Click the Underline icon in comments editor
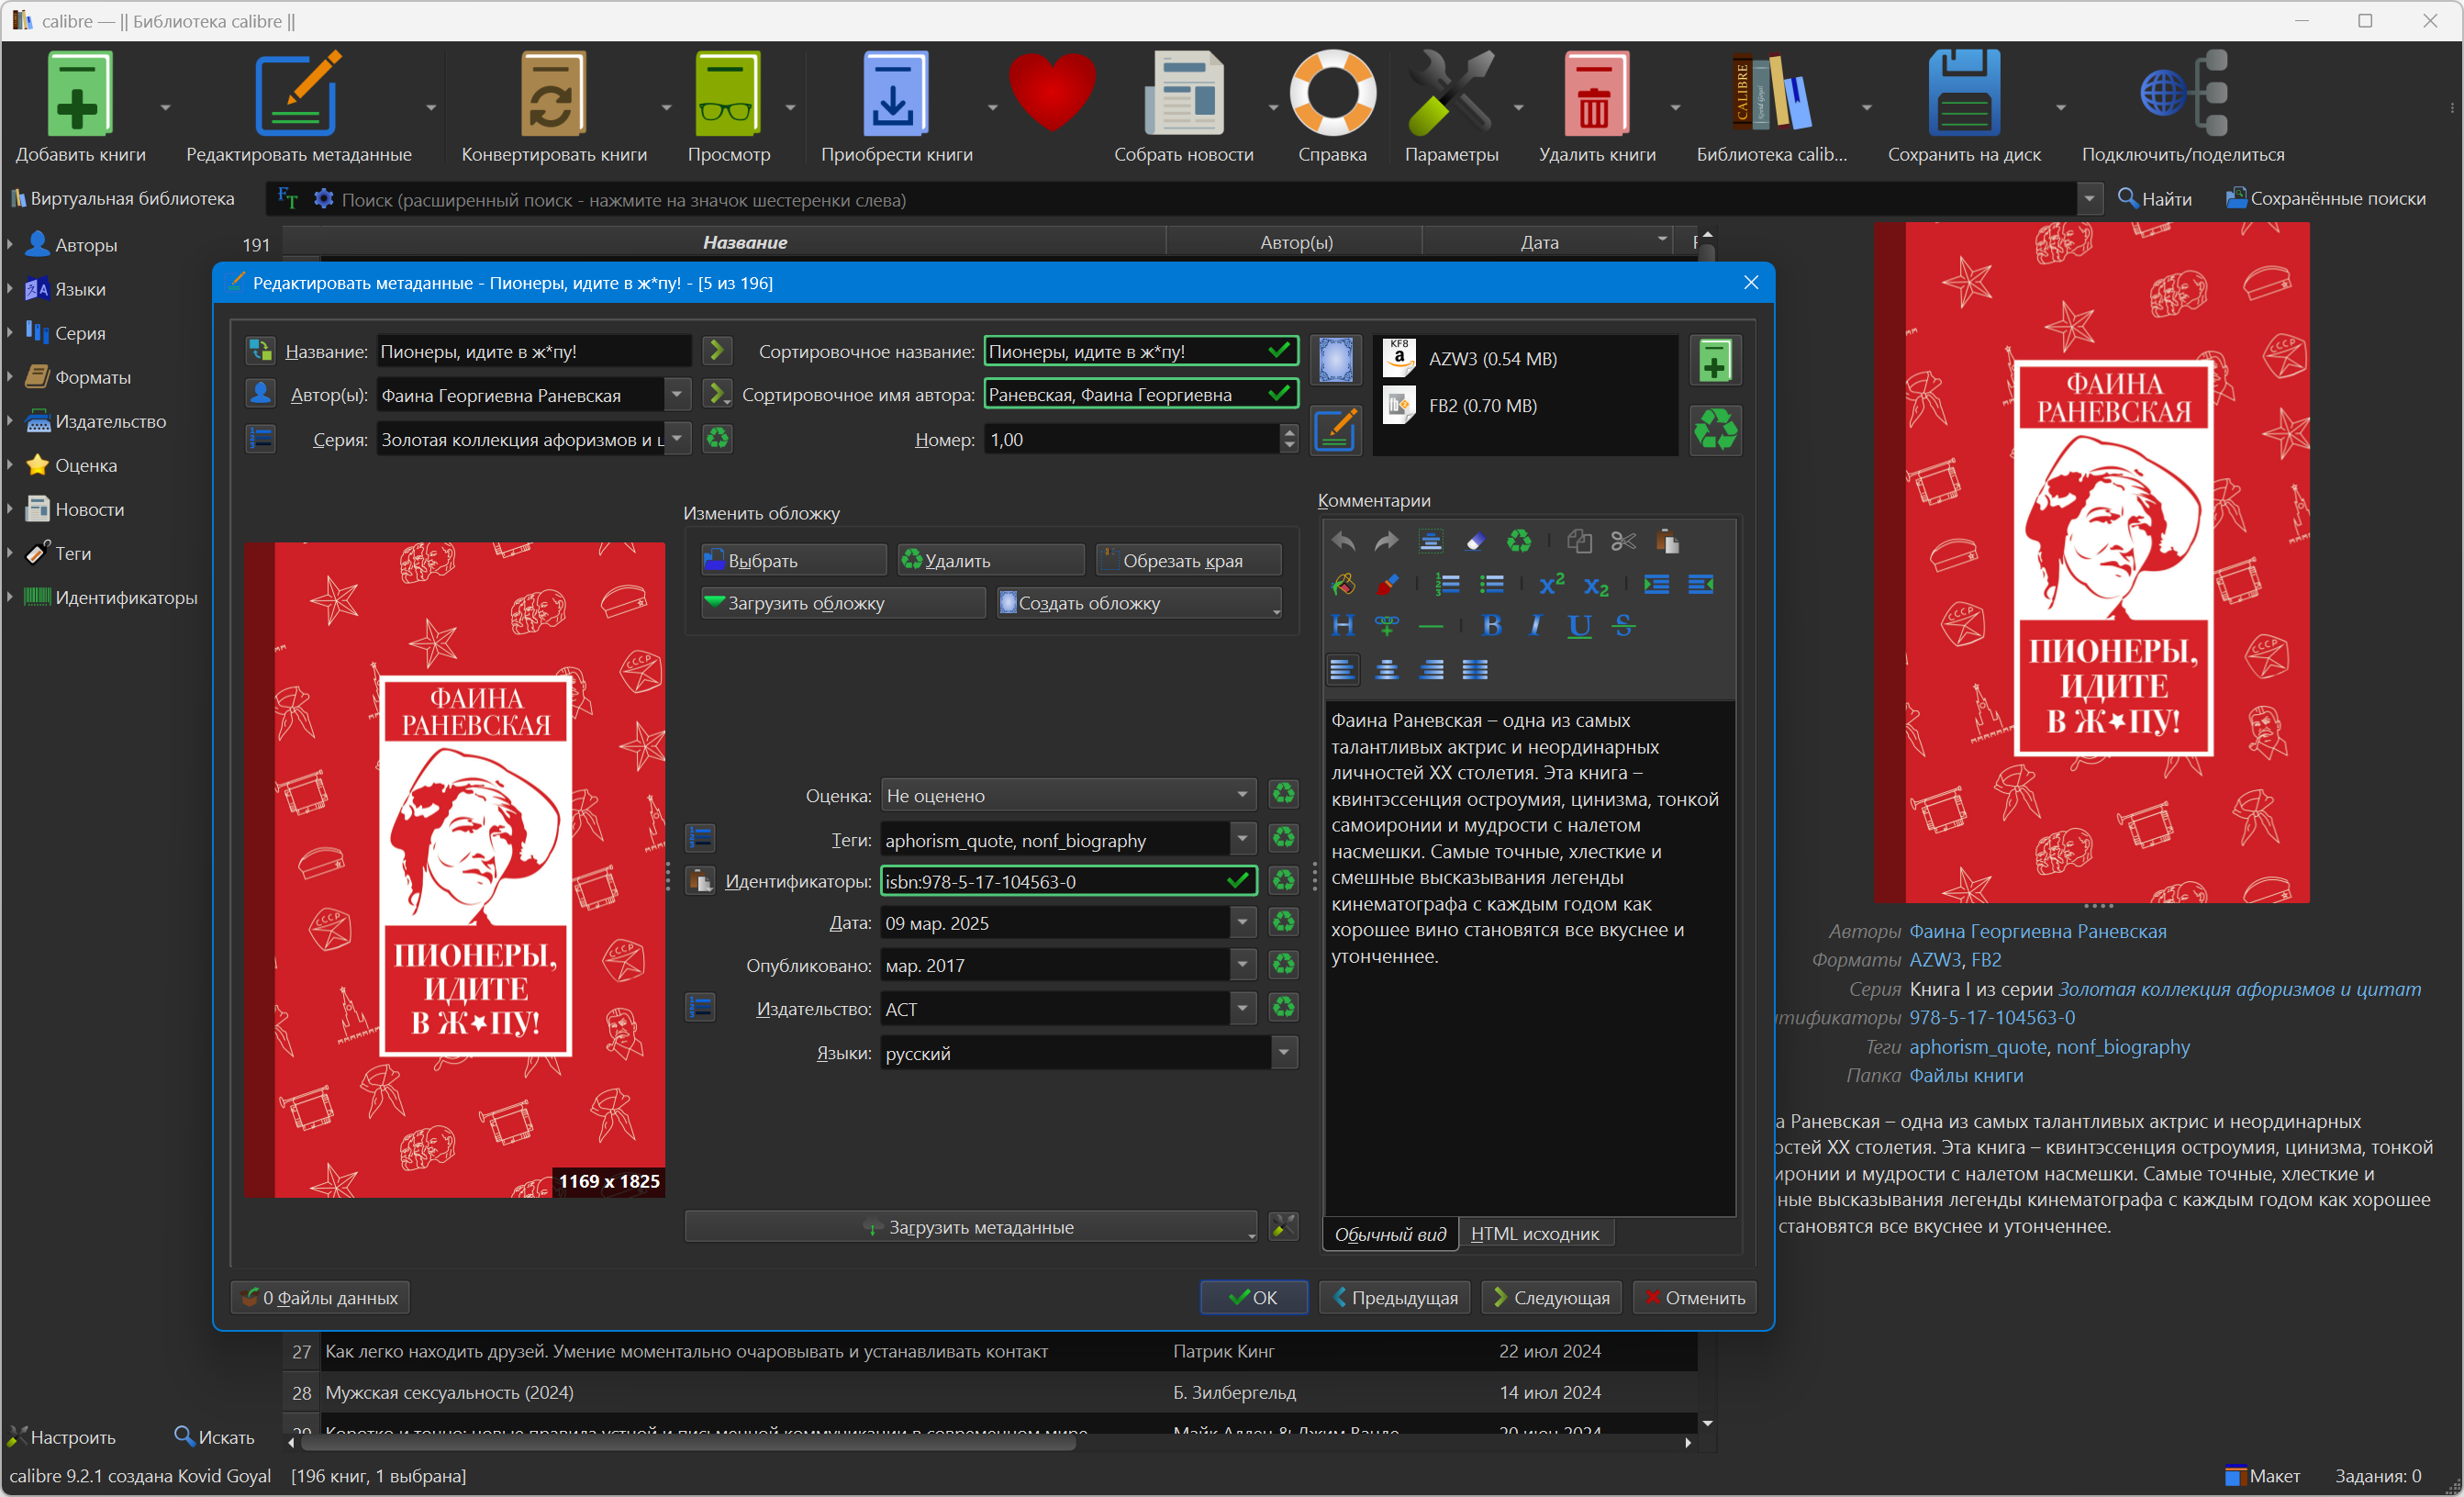This screenshot has width=2464, height=1497. 1579,626
